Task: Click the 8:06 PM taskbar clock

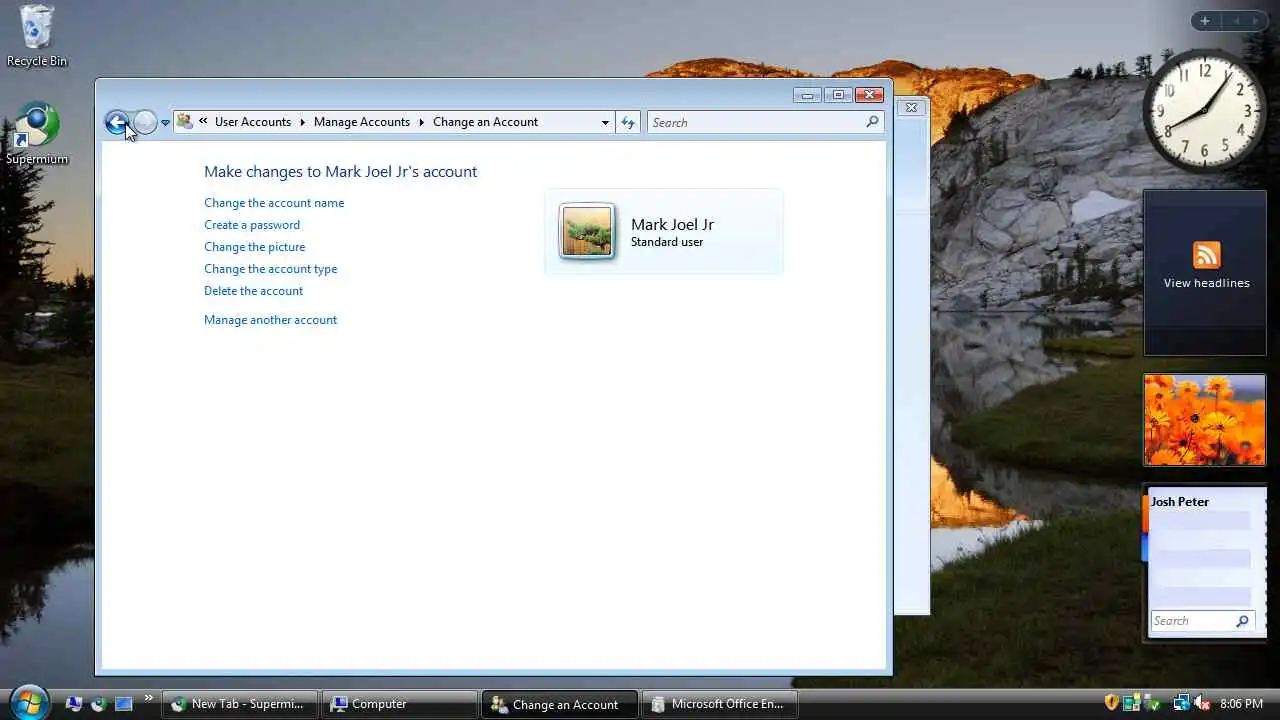Action: (1241, 704)
